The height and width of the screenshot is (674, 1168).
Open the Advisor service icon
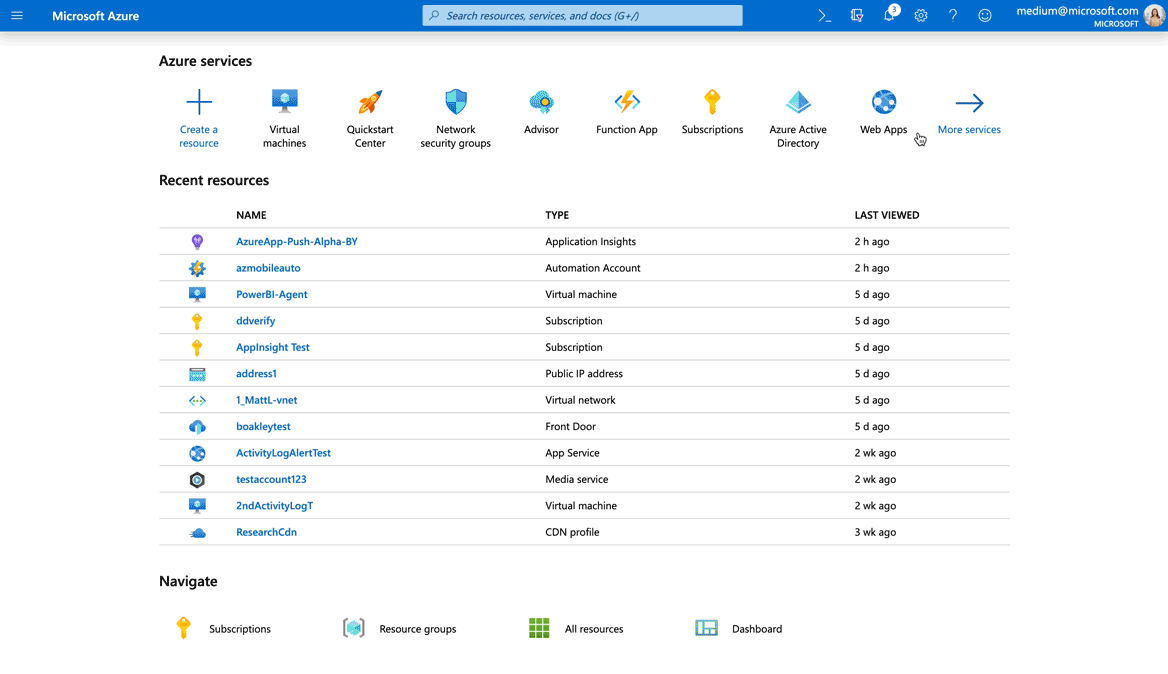pyautogui.click(x=542, y=102)
